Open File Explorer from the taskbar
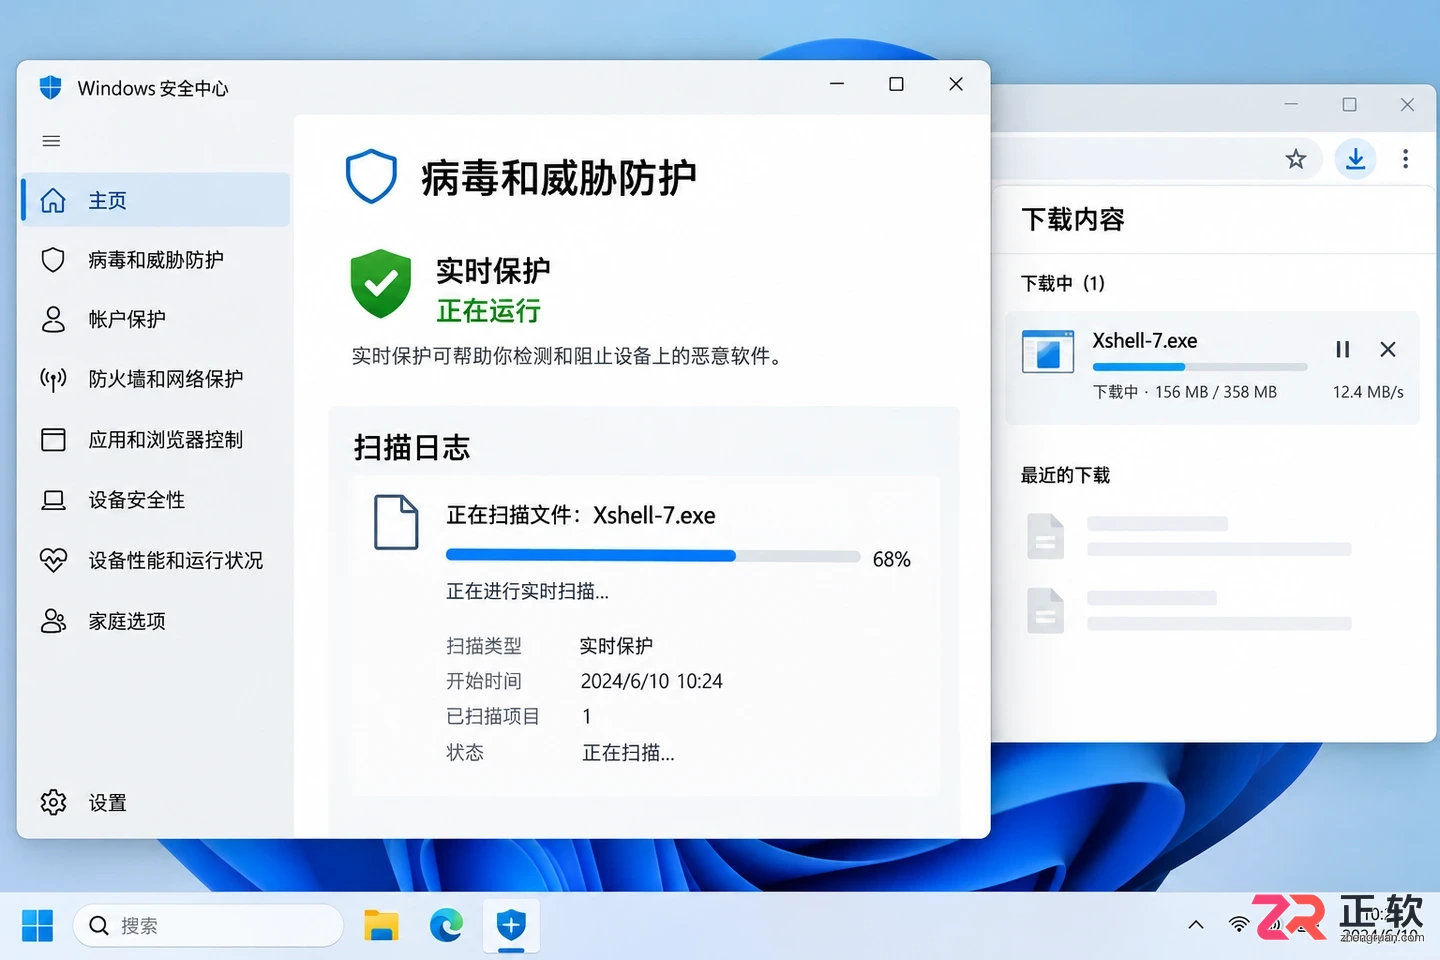This screenshot has height=960, width=1440. pos(381,926)
